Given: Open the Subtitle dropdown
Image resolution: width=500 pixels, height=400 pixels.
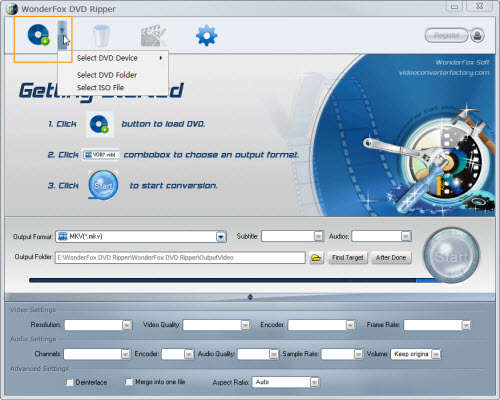Looking at the screenshot, I should point(292,236).
